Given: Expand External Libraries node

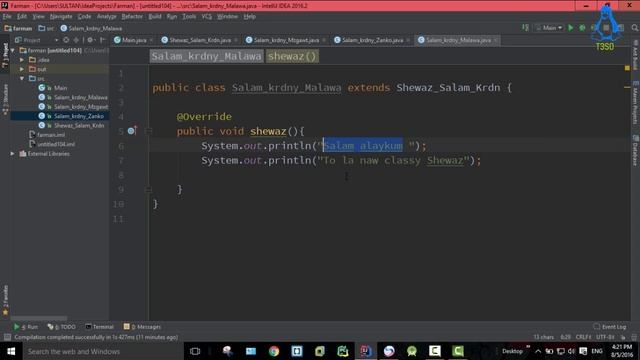Looking at the screenshot, I should click(13, 153).
